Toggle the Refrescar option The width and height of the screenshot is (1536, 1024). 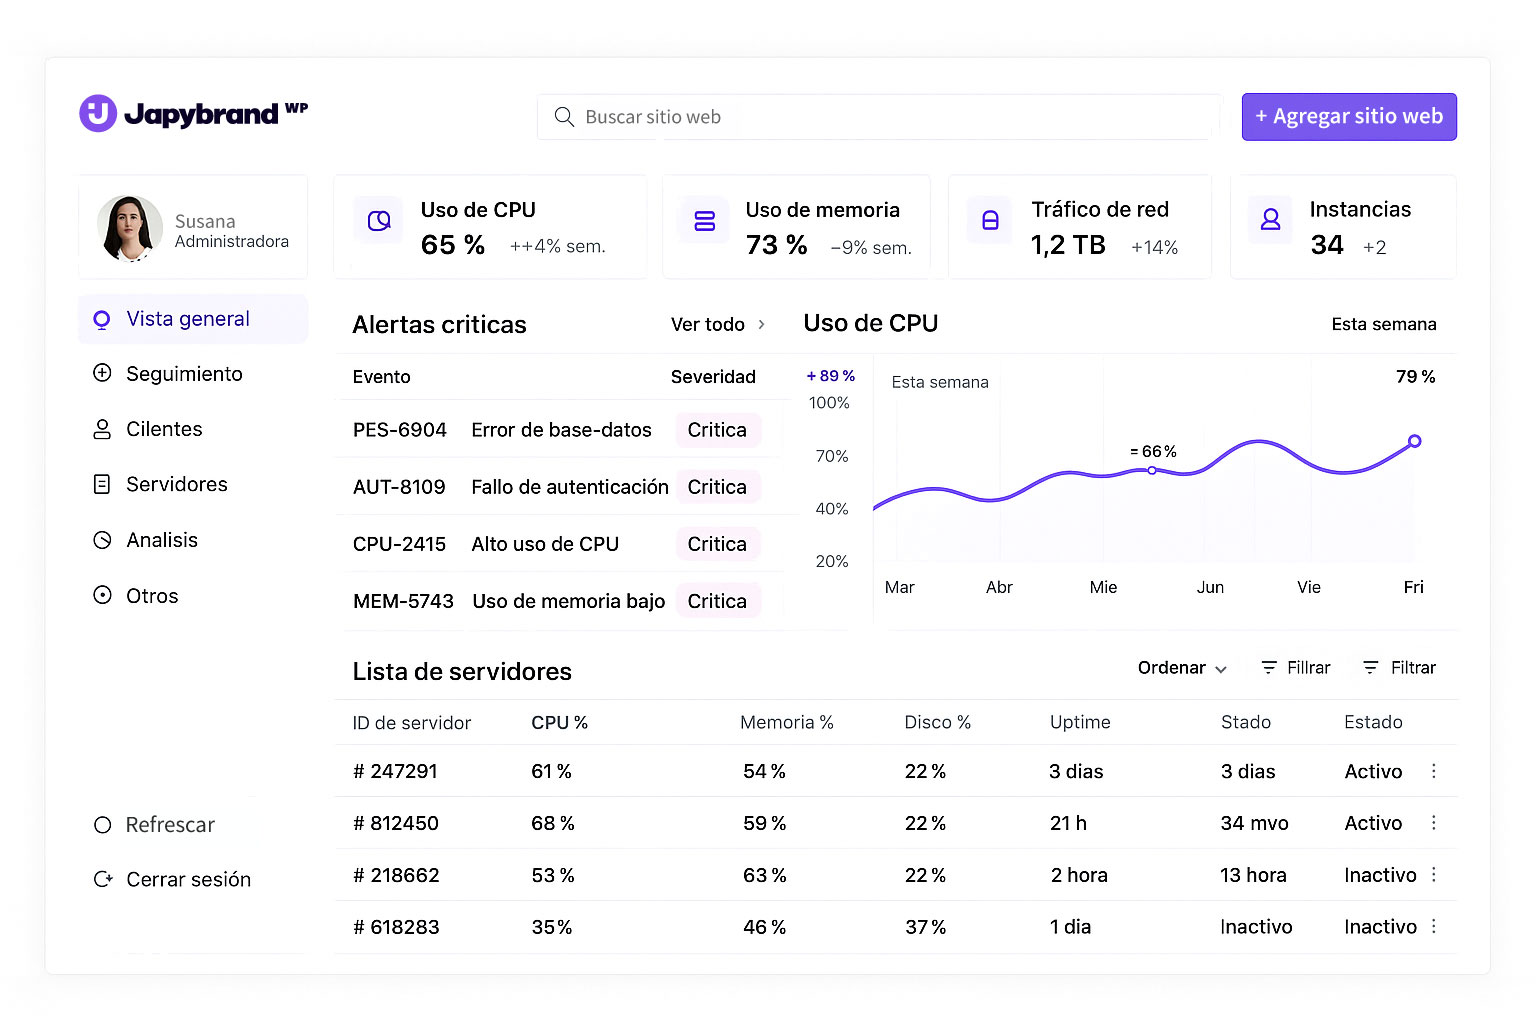coord(168,824)
